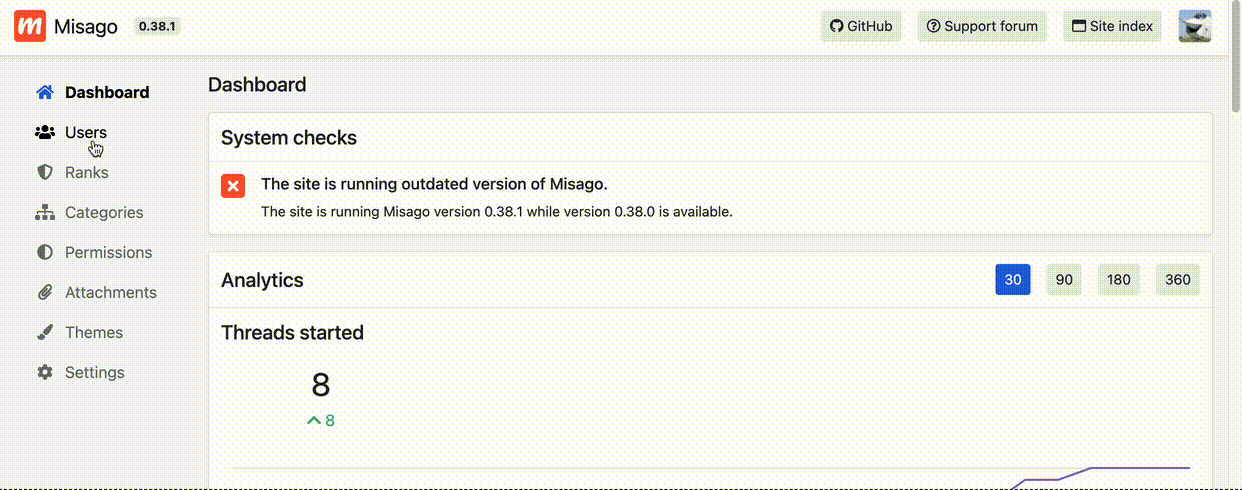The width and height of the screenshot is (1242, 490).
Task: Open the user avatar menu
Action: (x=1195, y=26)
